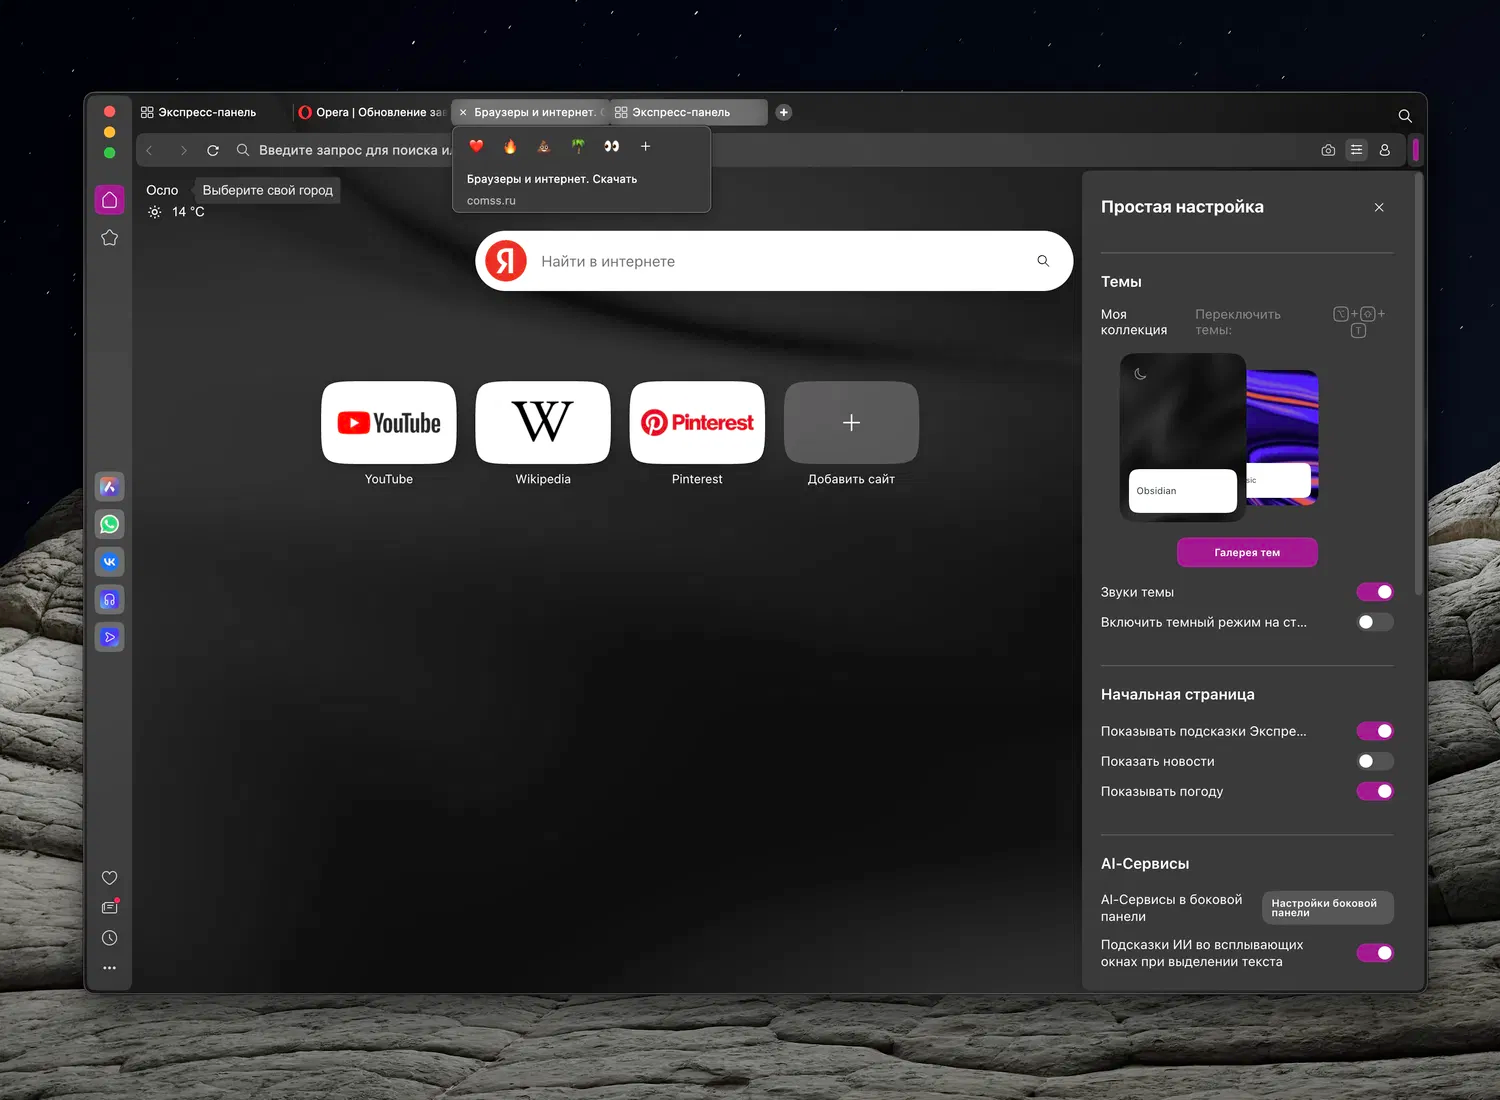Select the purple wave theme thumbnail
1500x1100 pixels.
[x=1283, y=437]
